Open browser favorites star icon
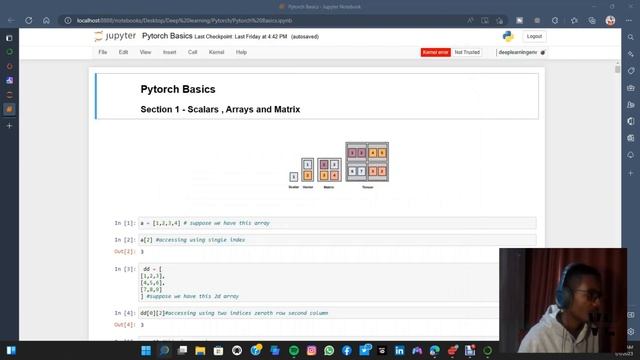 tap(574, 20)
